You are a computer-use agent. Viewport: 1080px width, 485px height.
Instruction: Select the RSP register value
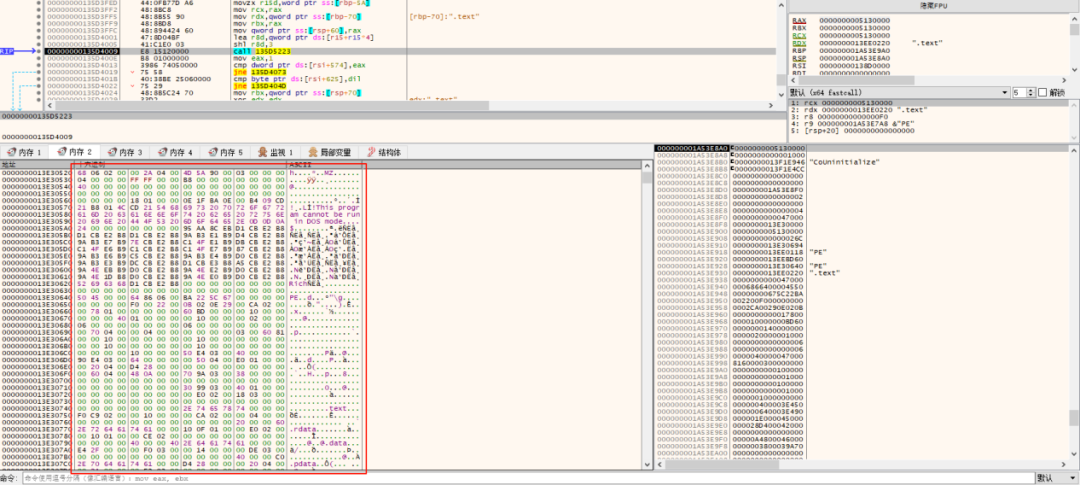click(854, 58)
